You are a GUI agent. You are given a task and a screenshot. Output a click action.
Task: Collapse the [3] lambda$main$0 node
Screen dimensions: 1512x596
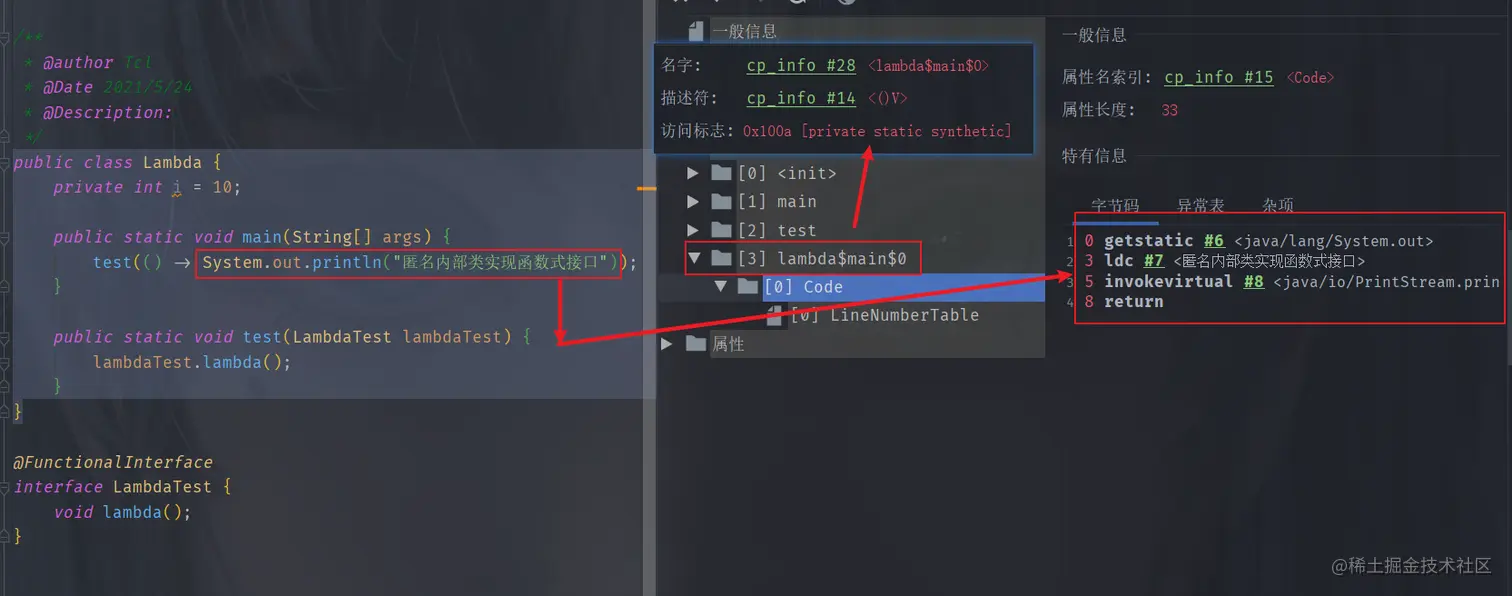(x=694, y=258)
